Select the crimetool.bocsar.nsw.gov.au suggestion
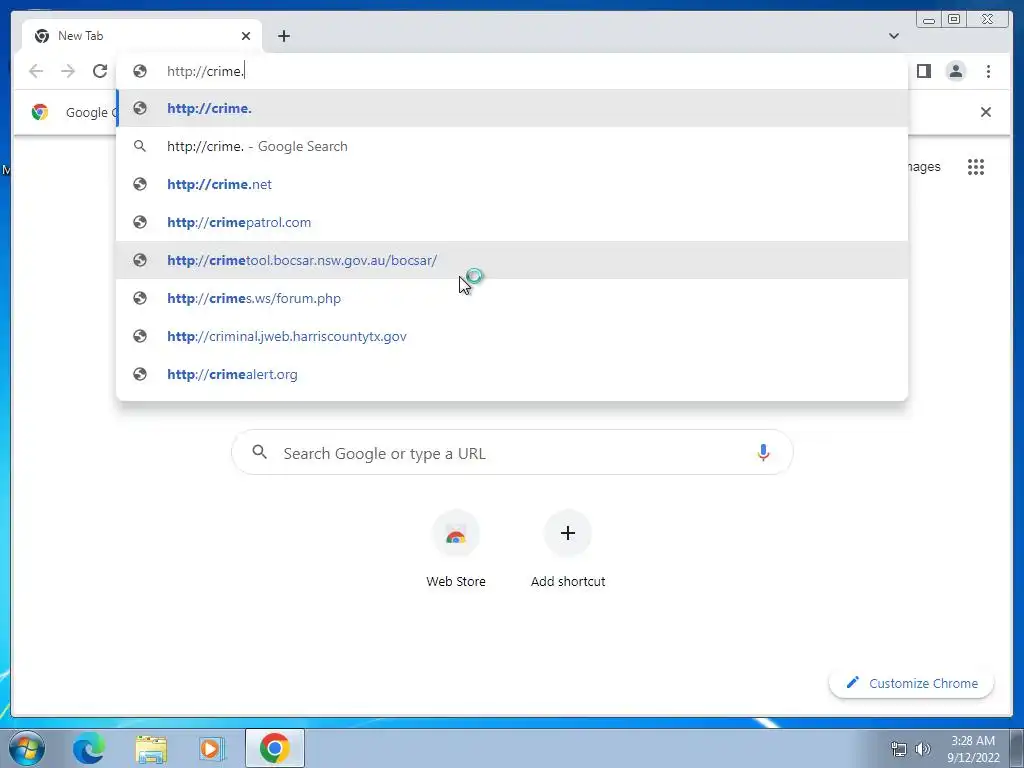This screenshot has width=1024, height=768. (x=512, y=260)
